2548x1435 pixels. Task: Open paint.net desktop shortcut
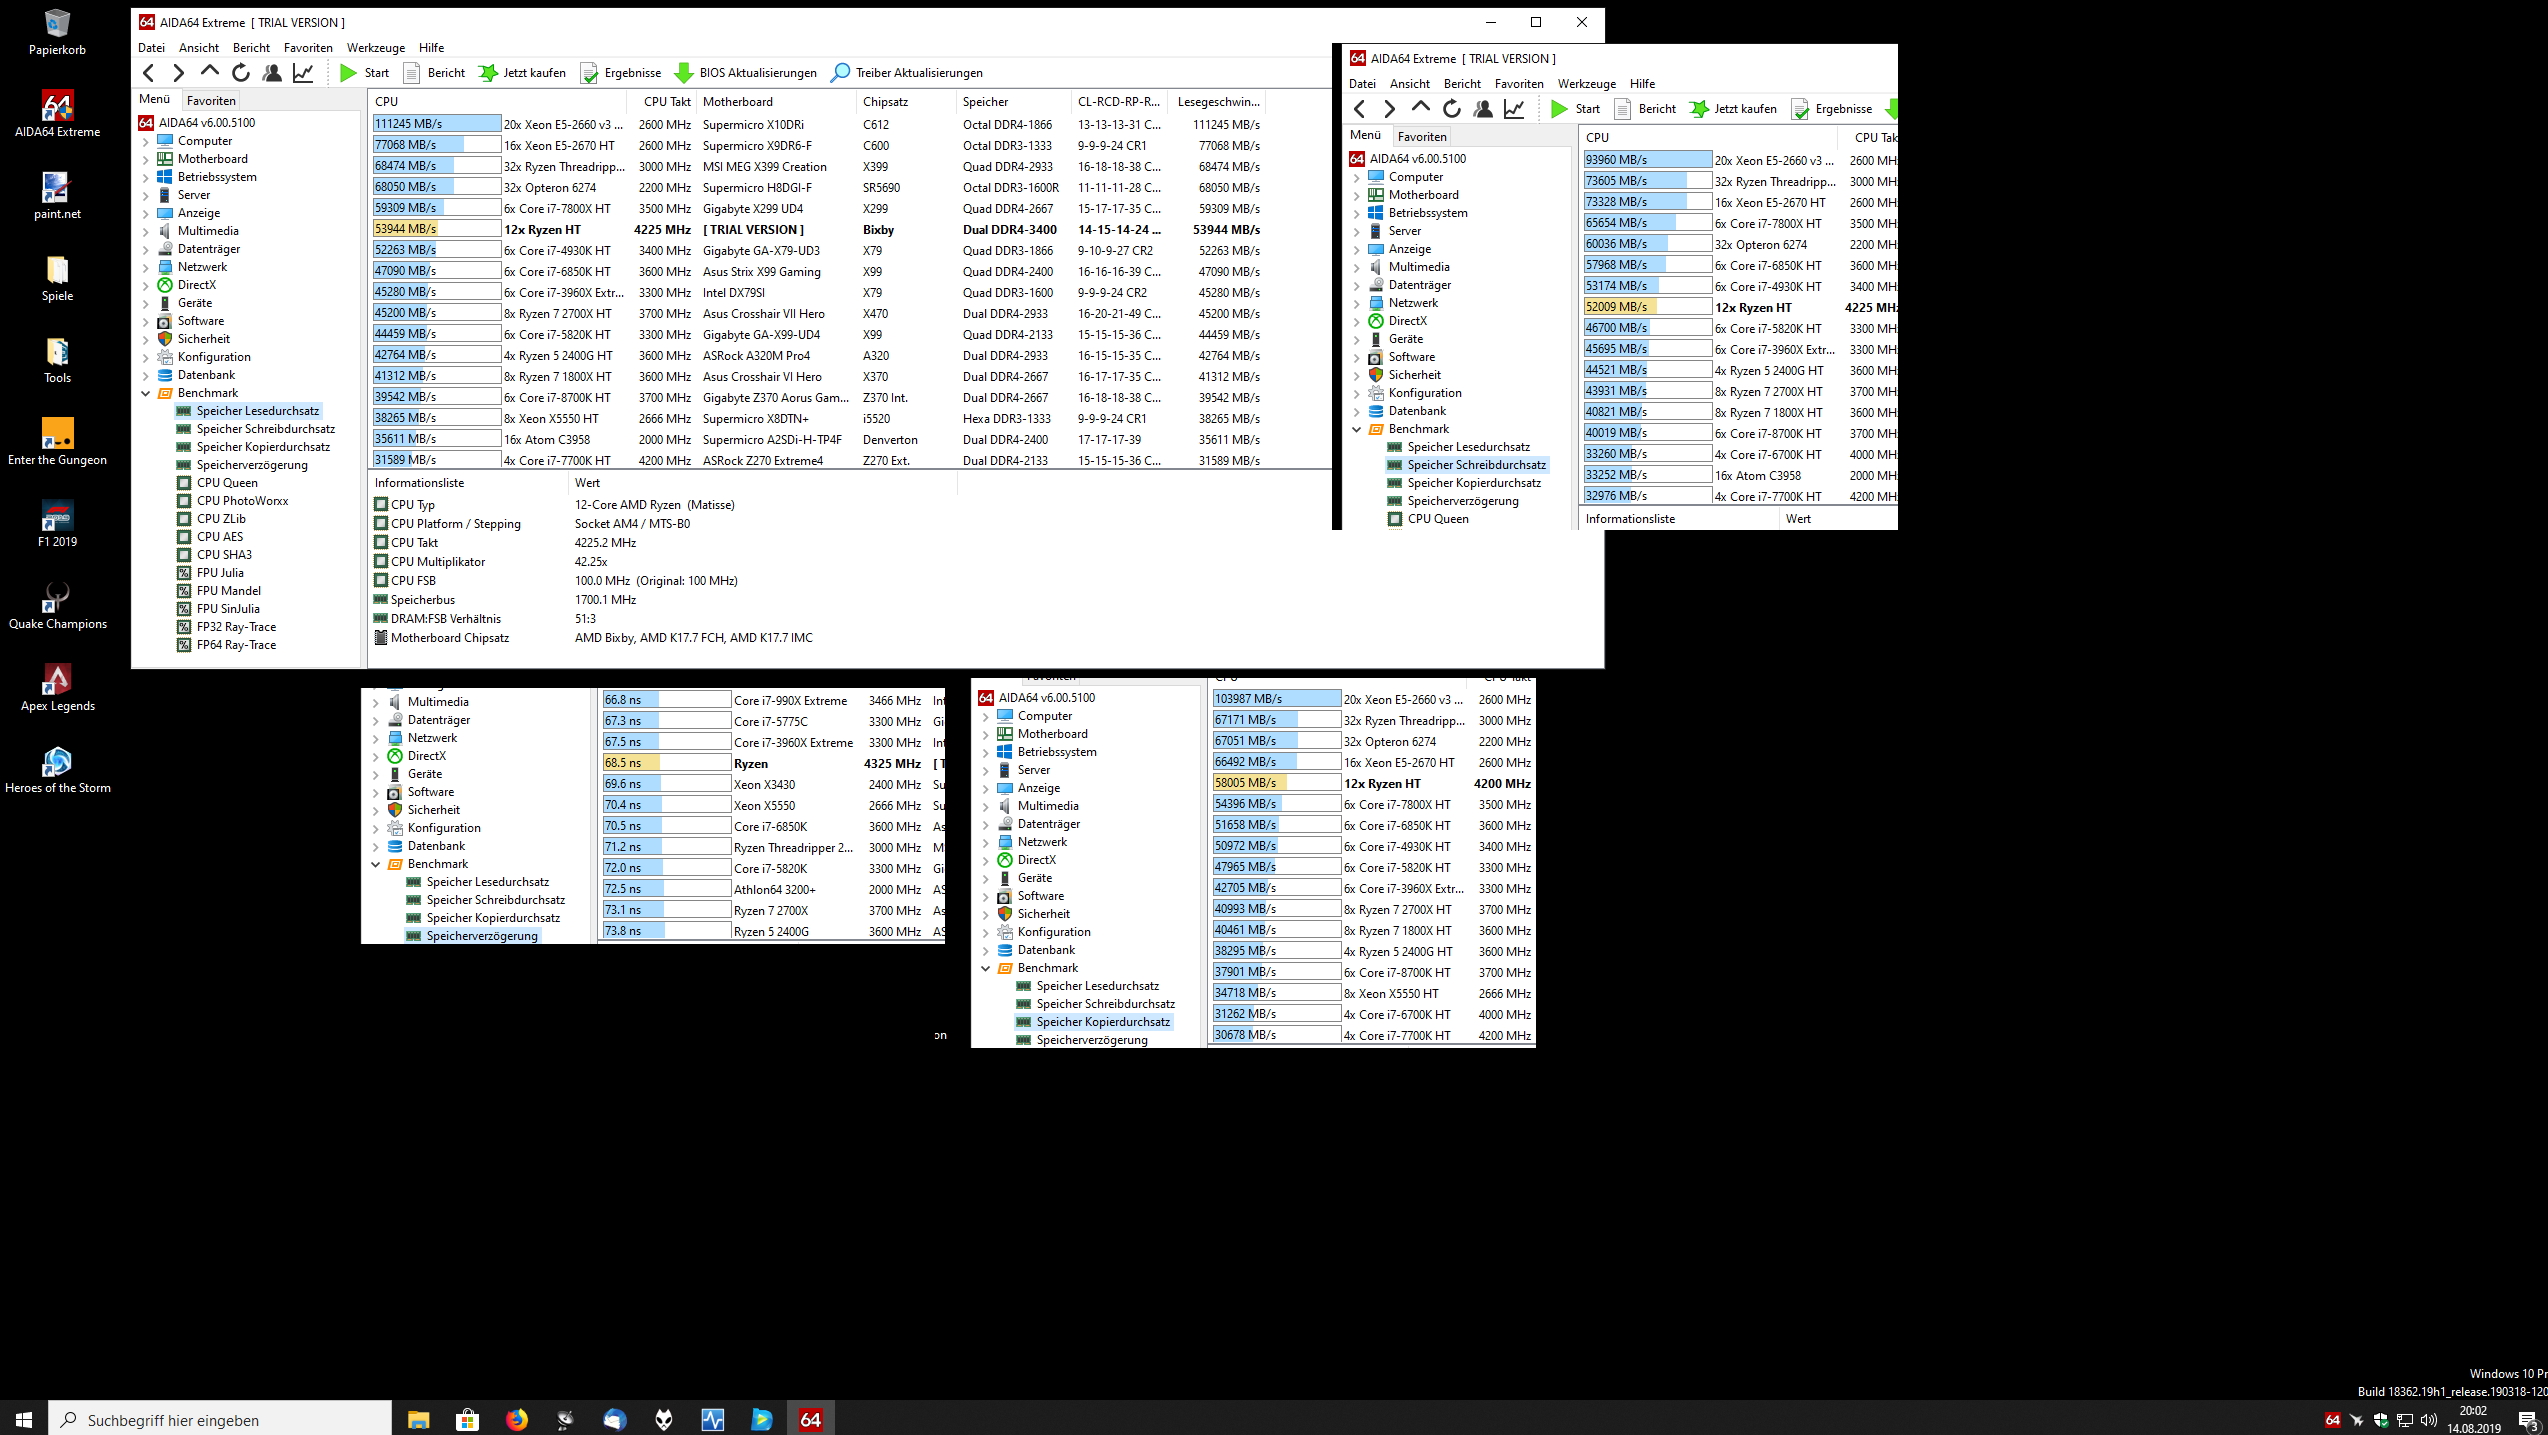point(57,195)
